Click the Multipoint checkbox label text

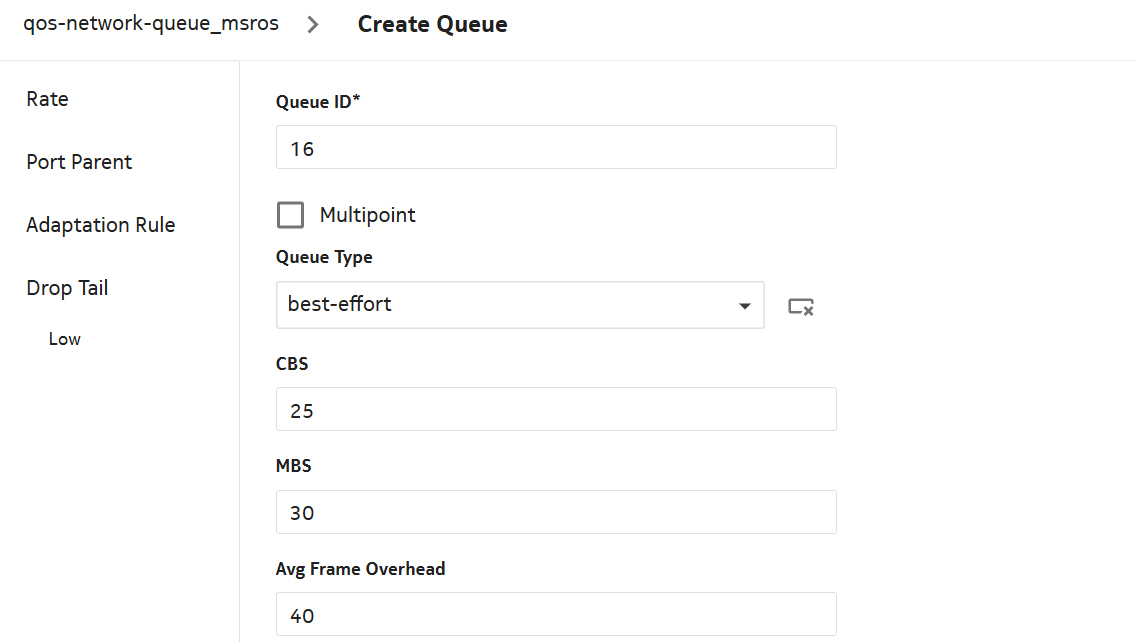click(367, 215)
